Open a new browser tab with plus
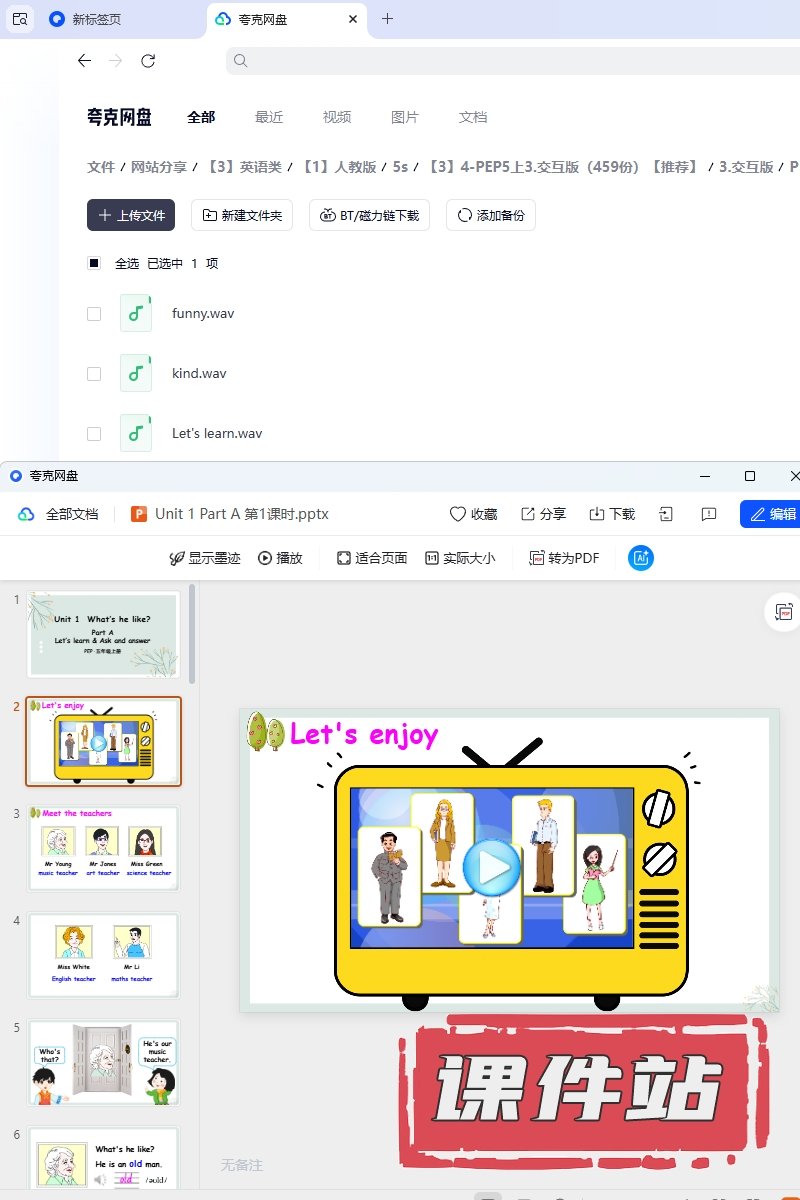This screenshot has width=800, height=1200. pyautogui.click(x=388, y=19)
